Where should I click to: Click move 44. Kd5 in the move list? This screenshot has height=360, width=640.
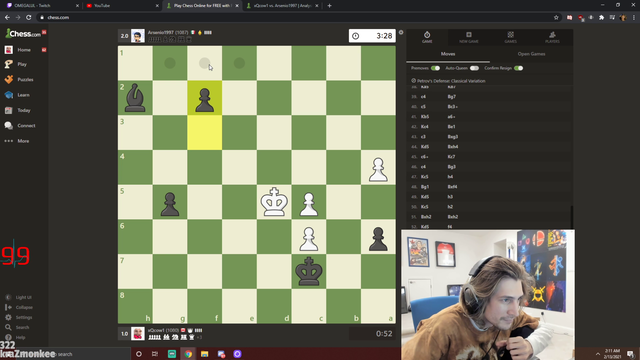tap(424, 147)
